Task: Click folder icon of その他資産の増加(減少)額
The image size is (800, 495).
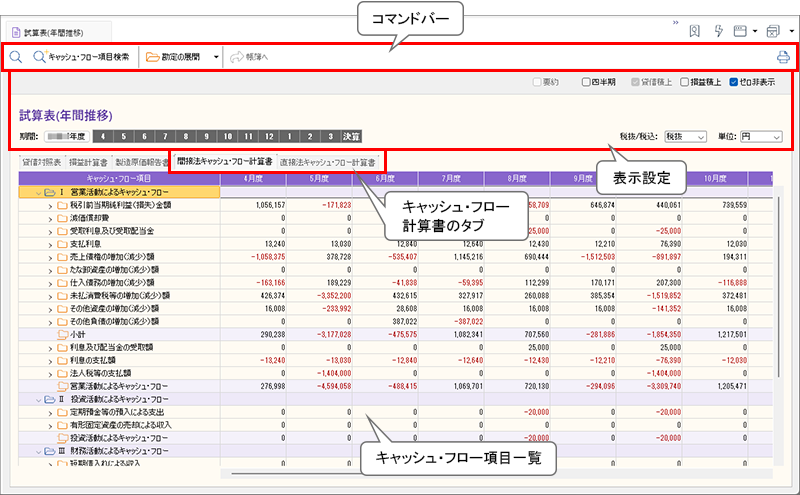Action: point(63,309)
